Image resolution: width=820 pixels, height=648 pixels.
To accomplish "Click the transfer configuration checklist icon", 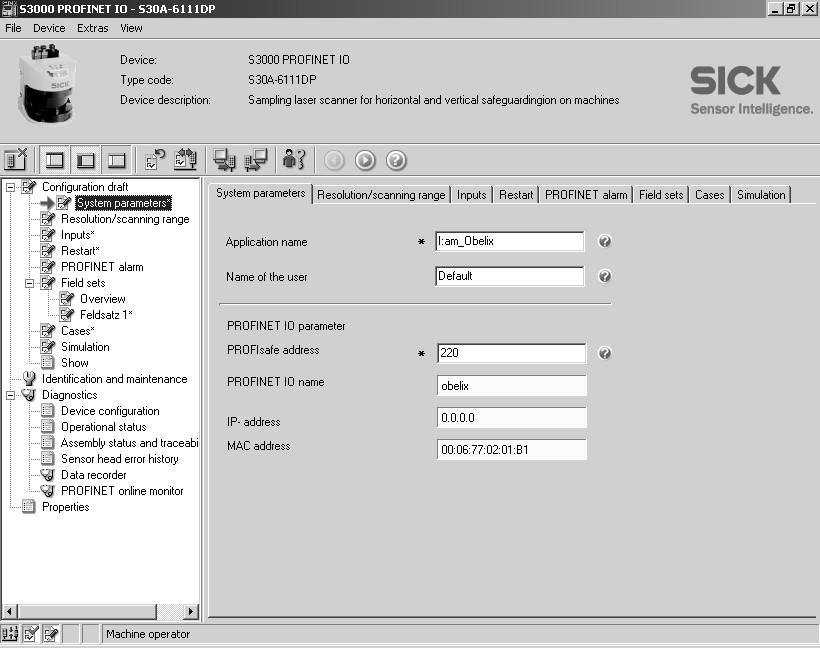I will [x=186, y=160].
